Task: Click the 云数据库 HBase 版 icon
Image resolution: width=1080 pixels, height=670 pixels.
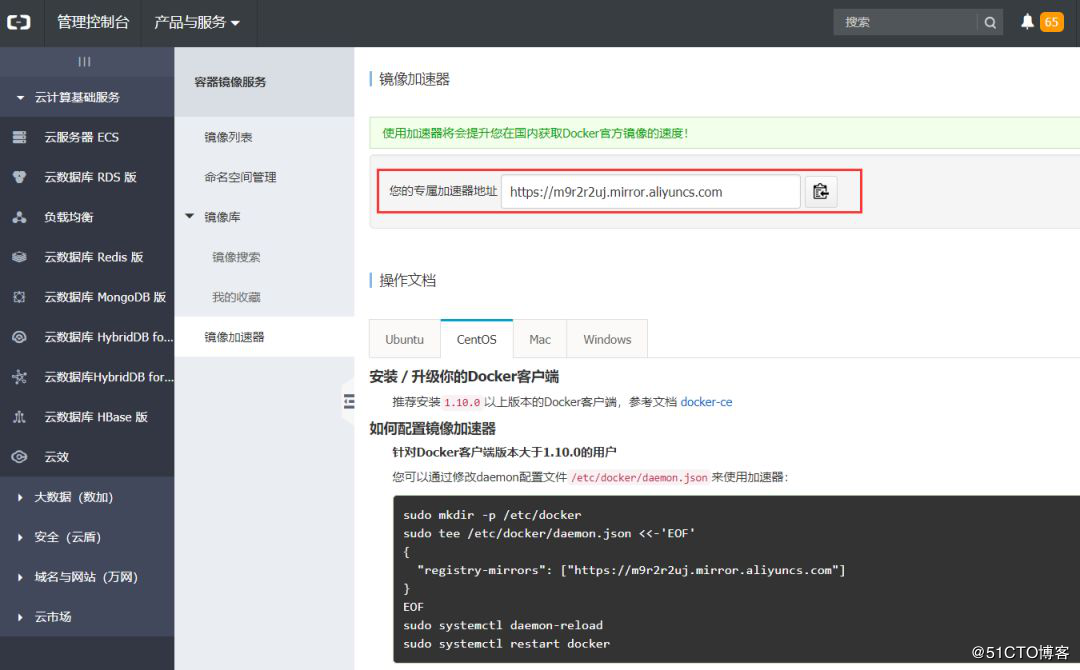Action: [x=19, y=417]
